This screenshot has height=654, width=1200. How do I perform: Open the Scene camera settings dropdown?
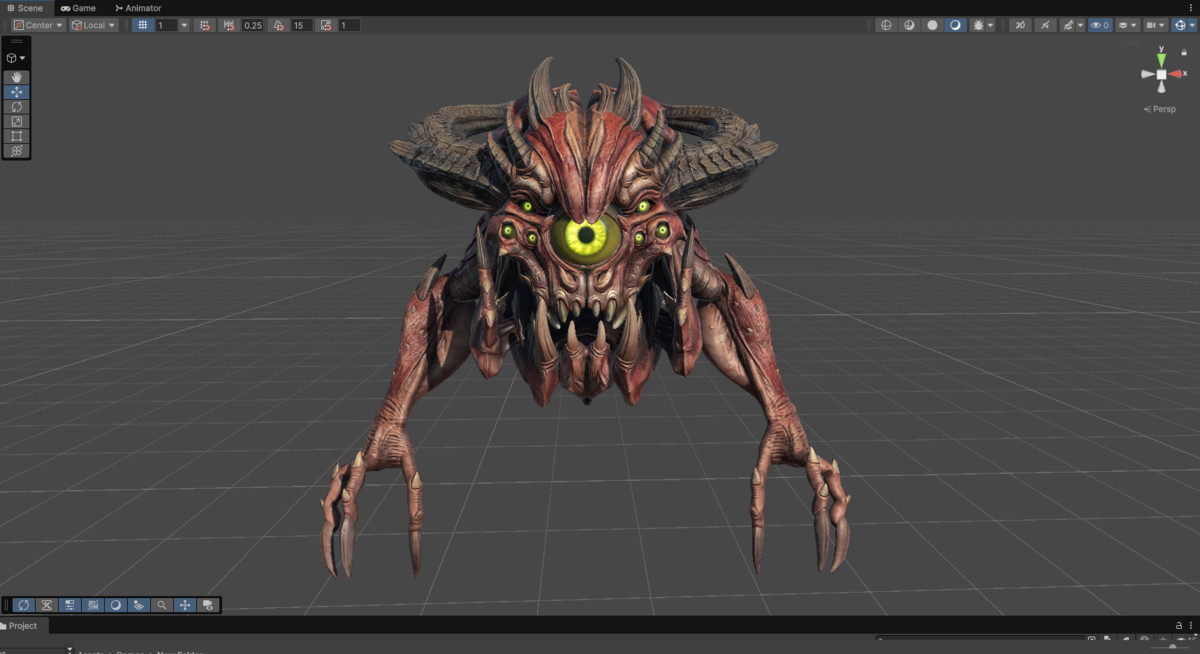[x=1155, y=25]
